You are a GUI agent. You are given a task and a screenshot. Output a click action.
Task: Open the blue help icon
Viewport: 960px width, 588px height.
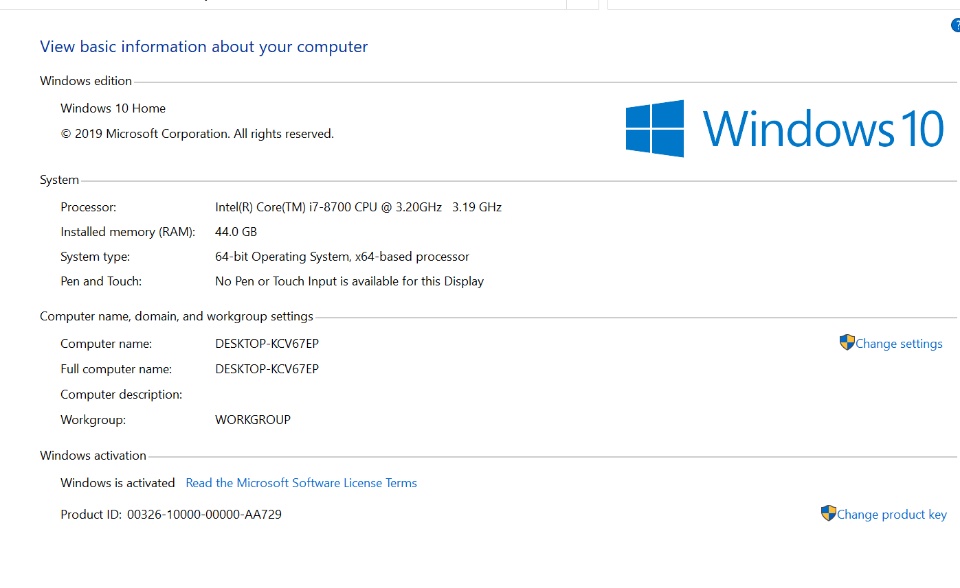point(956,25)
